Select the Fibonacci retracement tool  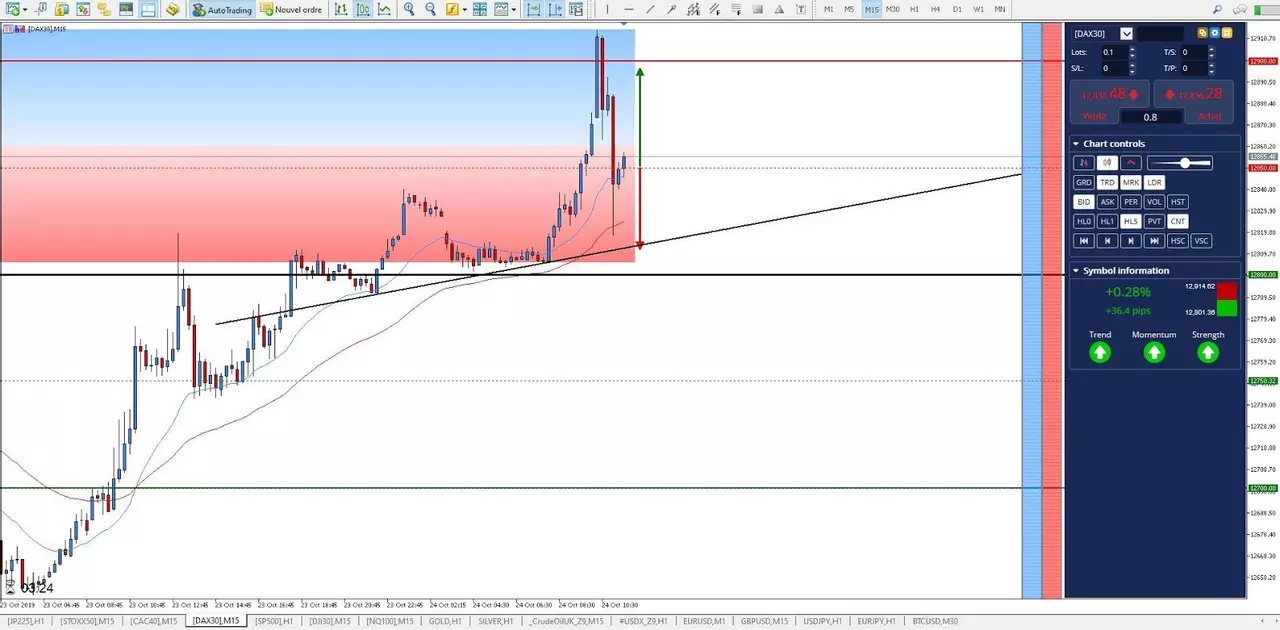736,9
